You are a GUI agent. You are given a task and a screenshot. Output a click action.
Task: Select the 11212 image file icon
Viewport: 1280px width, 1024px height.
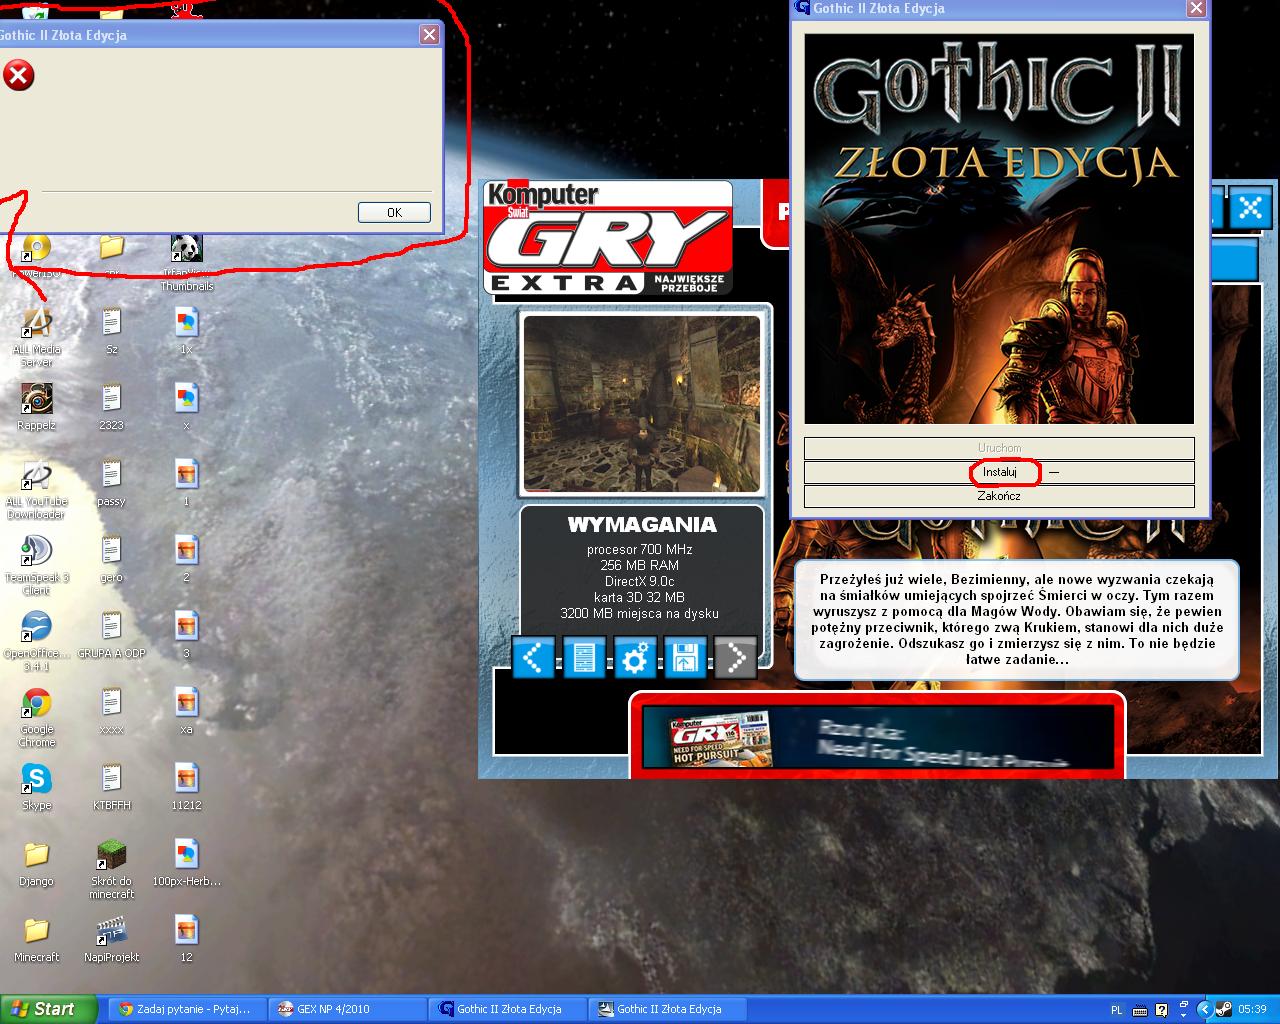click(x=186, y=786)
